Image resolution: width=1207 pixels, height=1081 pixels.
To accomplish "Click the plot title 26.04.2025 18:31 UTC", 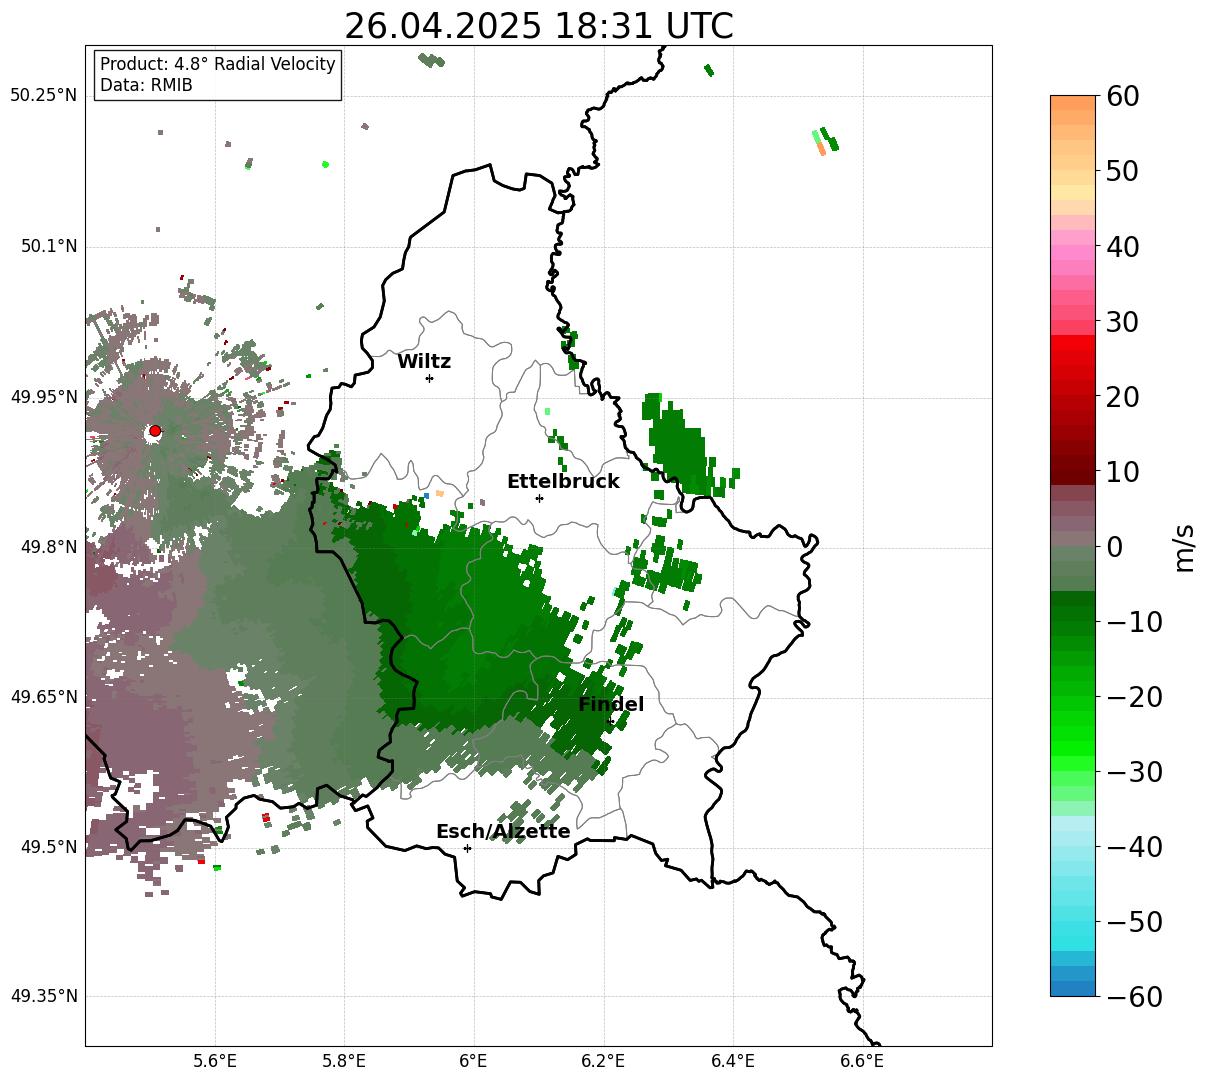I will [x=538, y=26].
